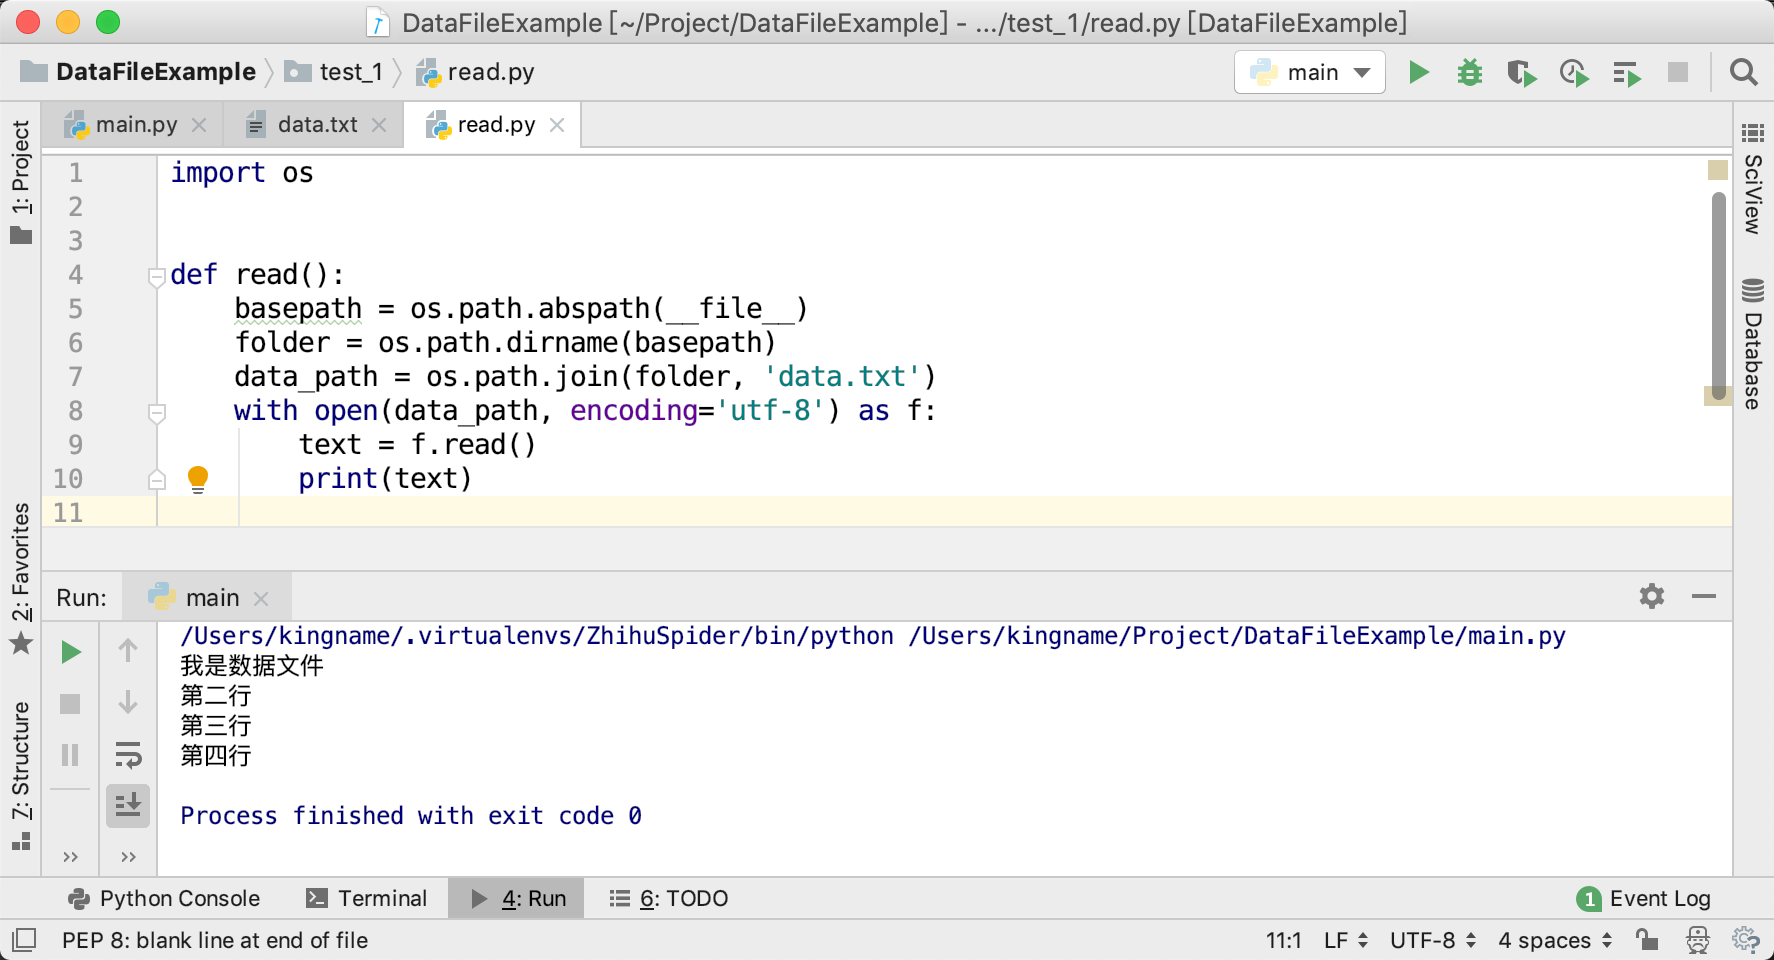The height and width of the screenshot is (960, 1774).
Task: Open the main run configuration dropdown
Action: coord(1310,72)
